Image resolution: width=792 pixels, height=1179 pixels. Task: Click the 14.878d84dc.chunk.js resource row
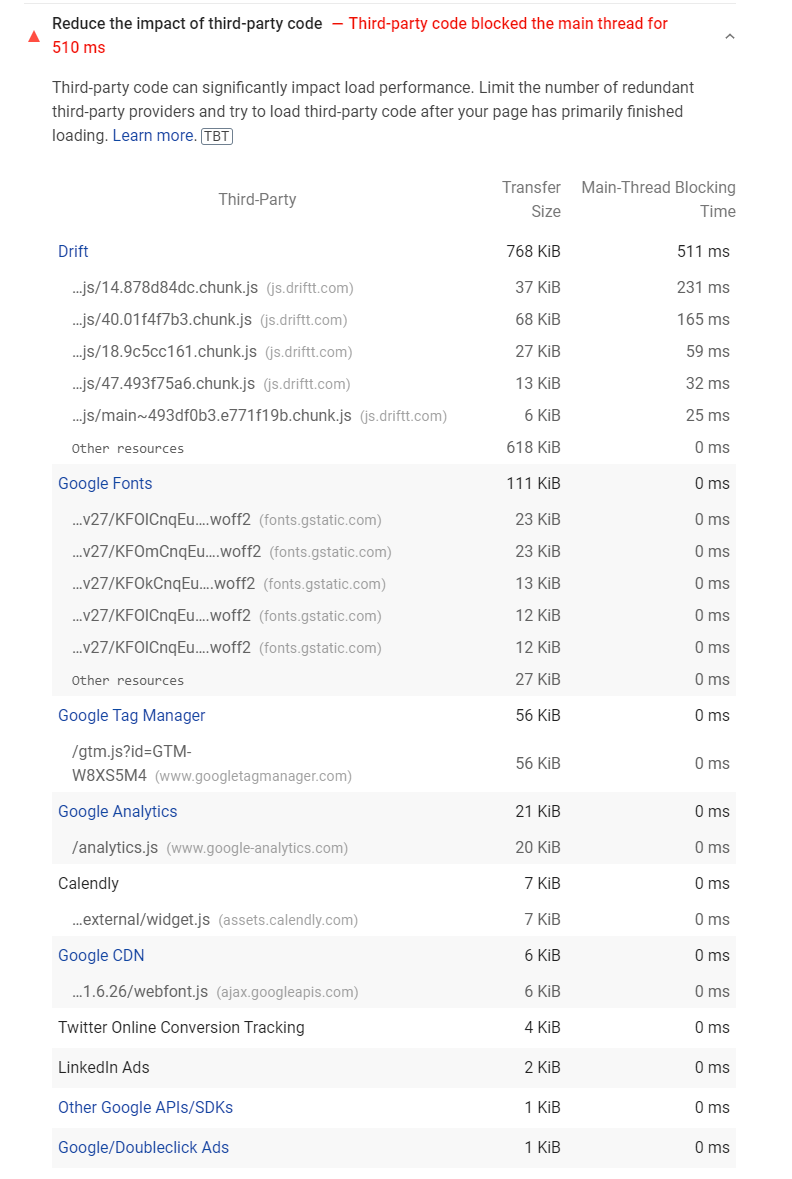tap(393, 288)
